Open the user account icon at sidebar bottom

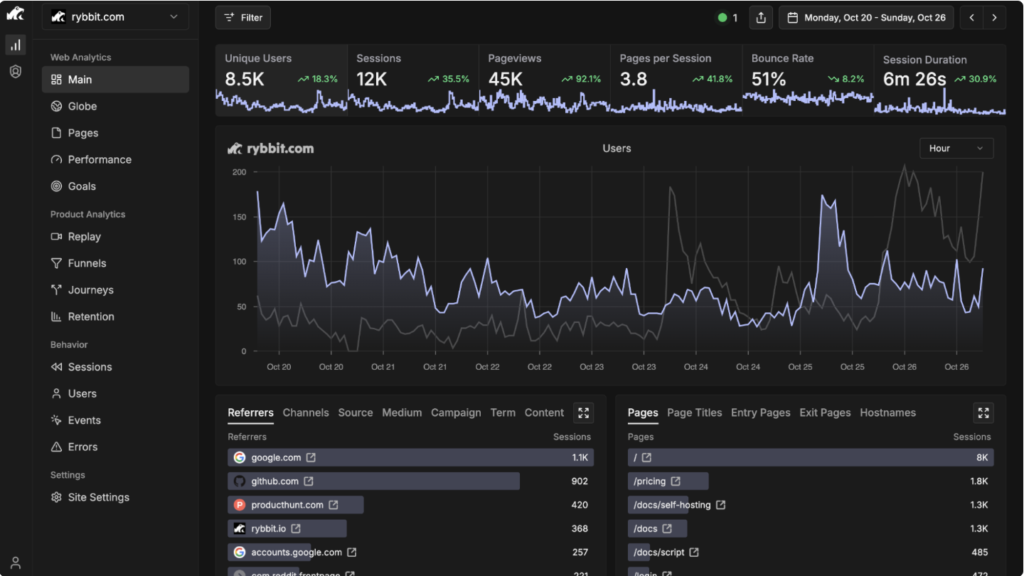pos(15,562)
